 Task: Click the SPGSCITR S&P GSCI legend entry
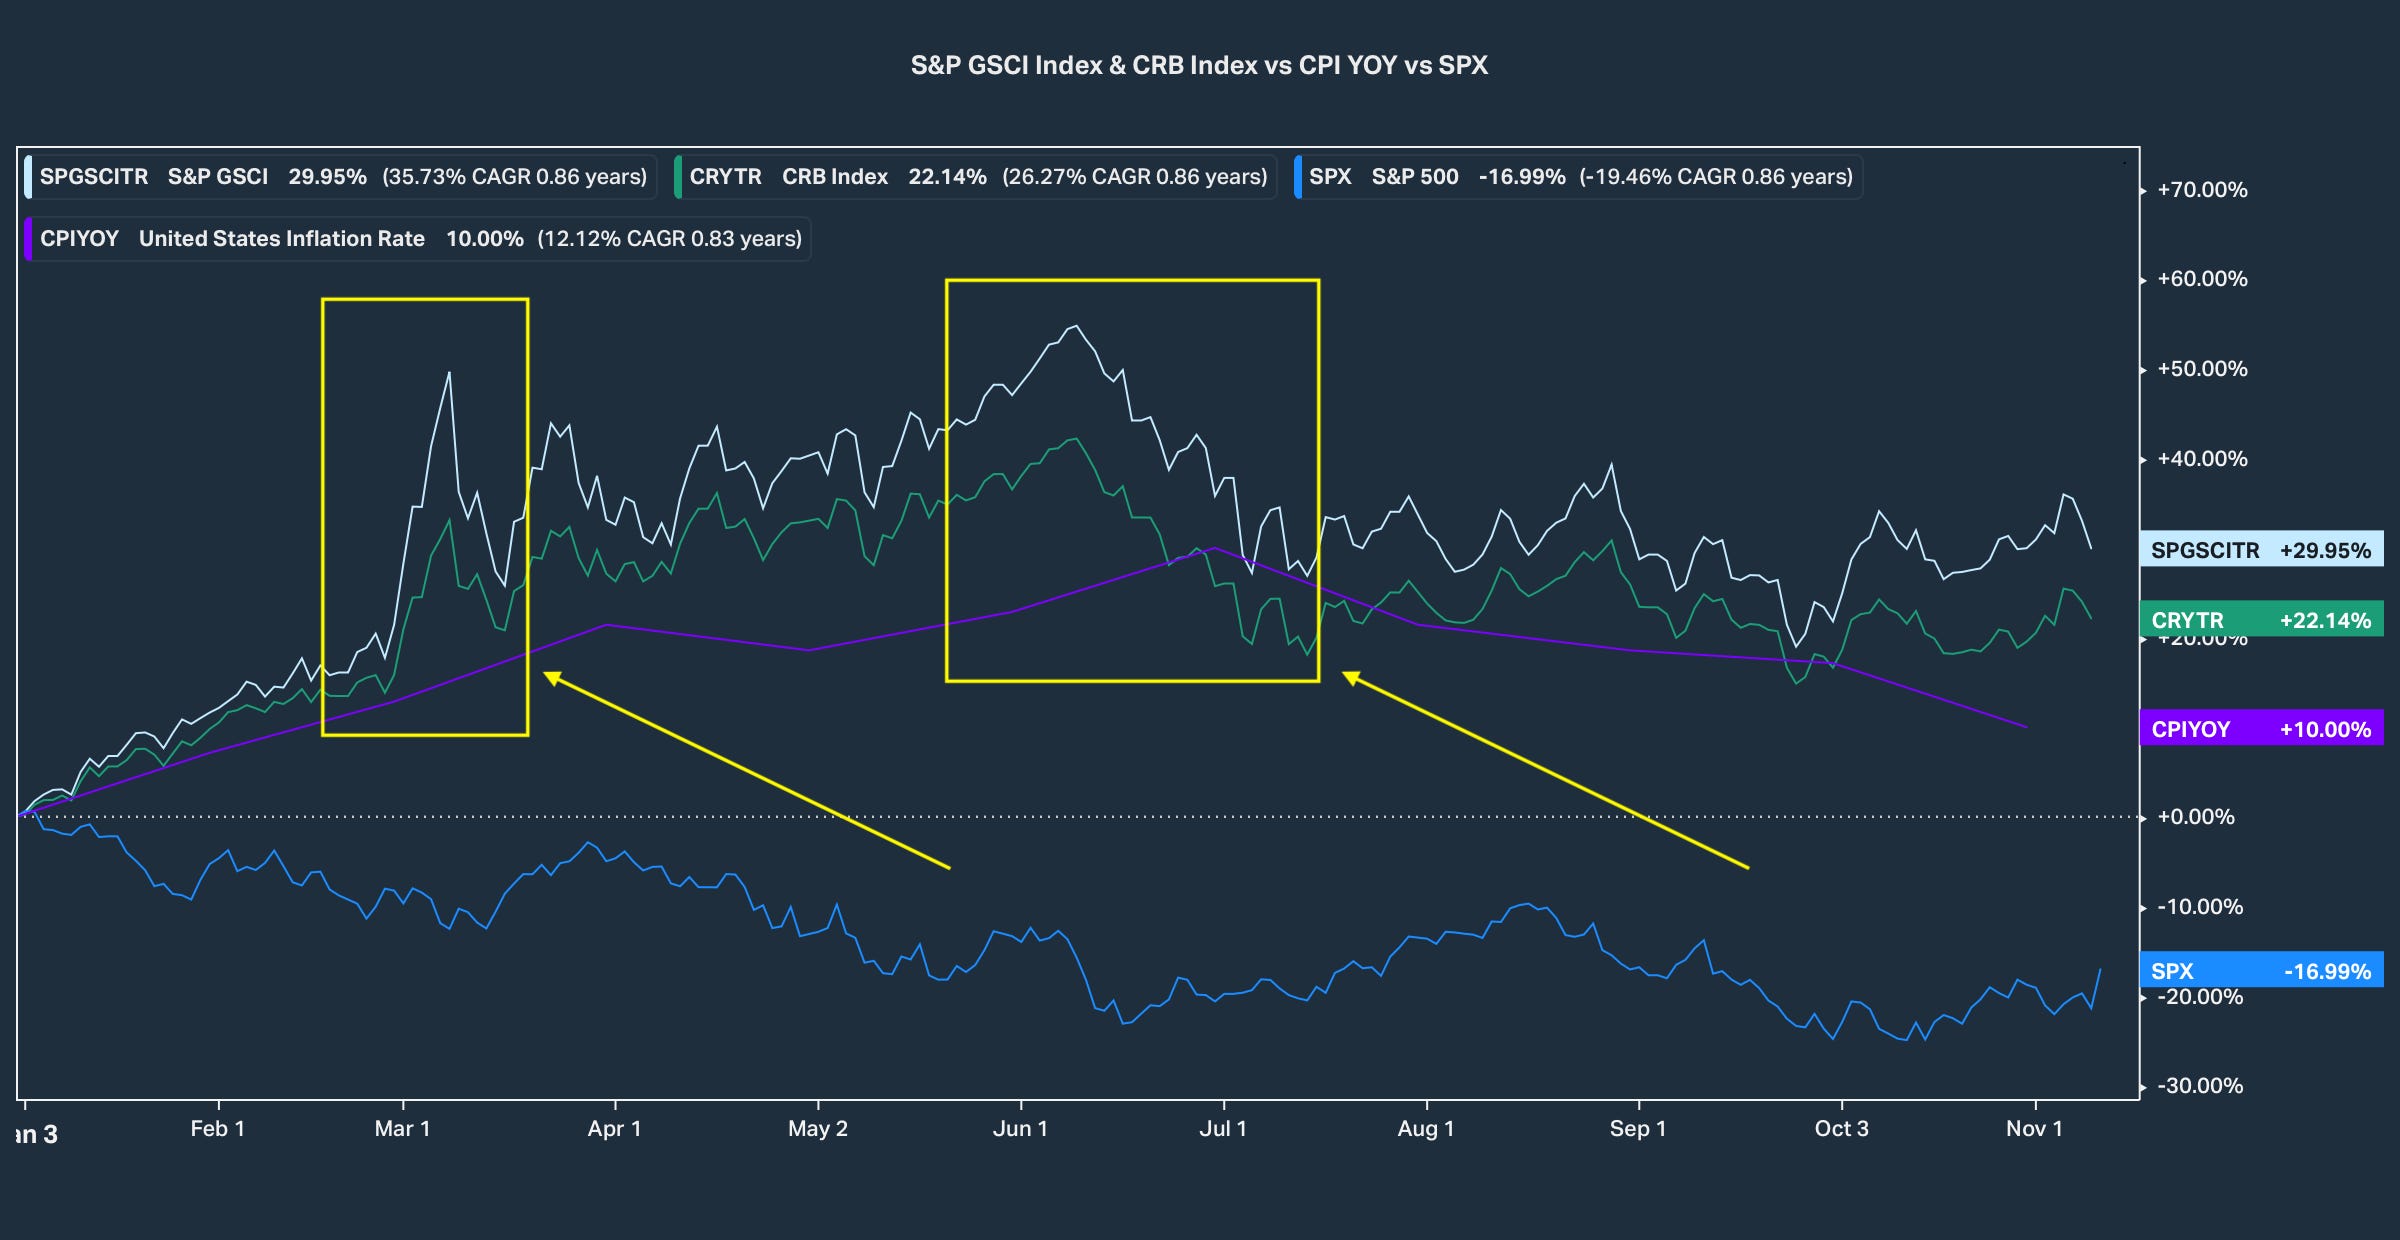pyautogui.click(x=342, y=177)
